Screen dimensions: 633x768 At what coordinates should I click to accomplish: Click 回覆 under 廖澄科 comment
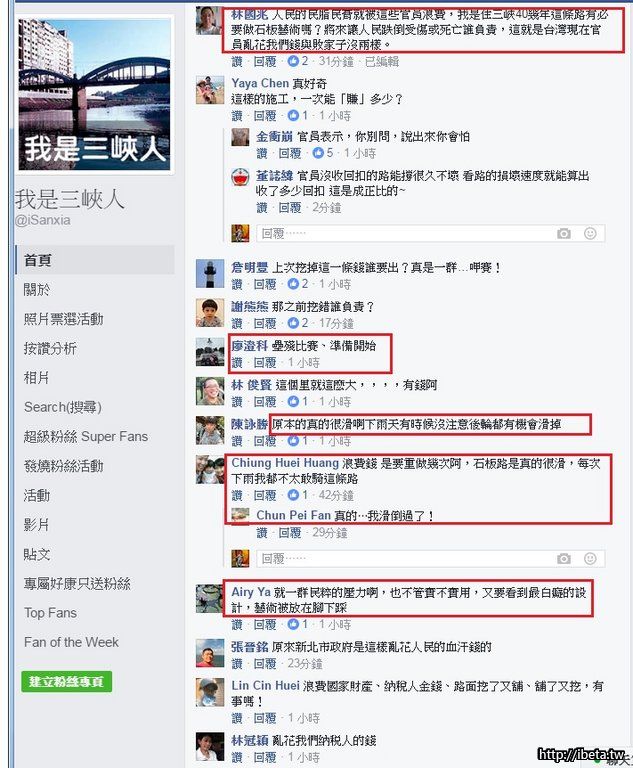pyautogui.click(x=265, y=362)
